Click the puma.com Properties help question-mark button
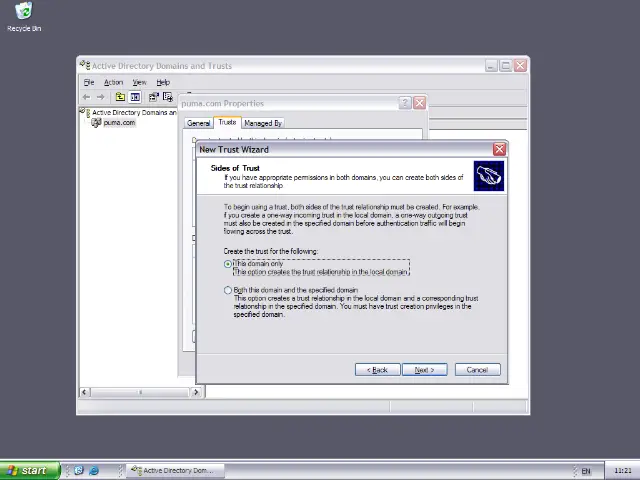640x480 pixels. coord(405,103)
